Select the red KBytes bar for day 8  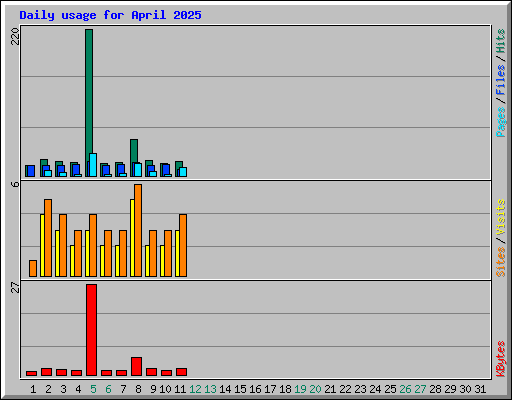pyautogui.click(x=136, y=366)
